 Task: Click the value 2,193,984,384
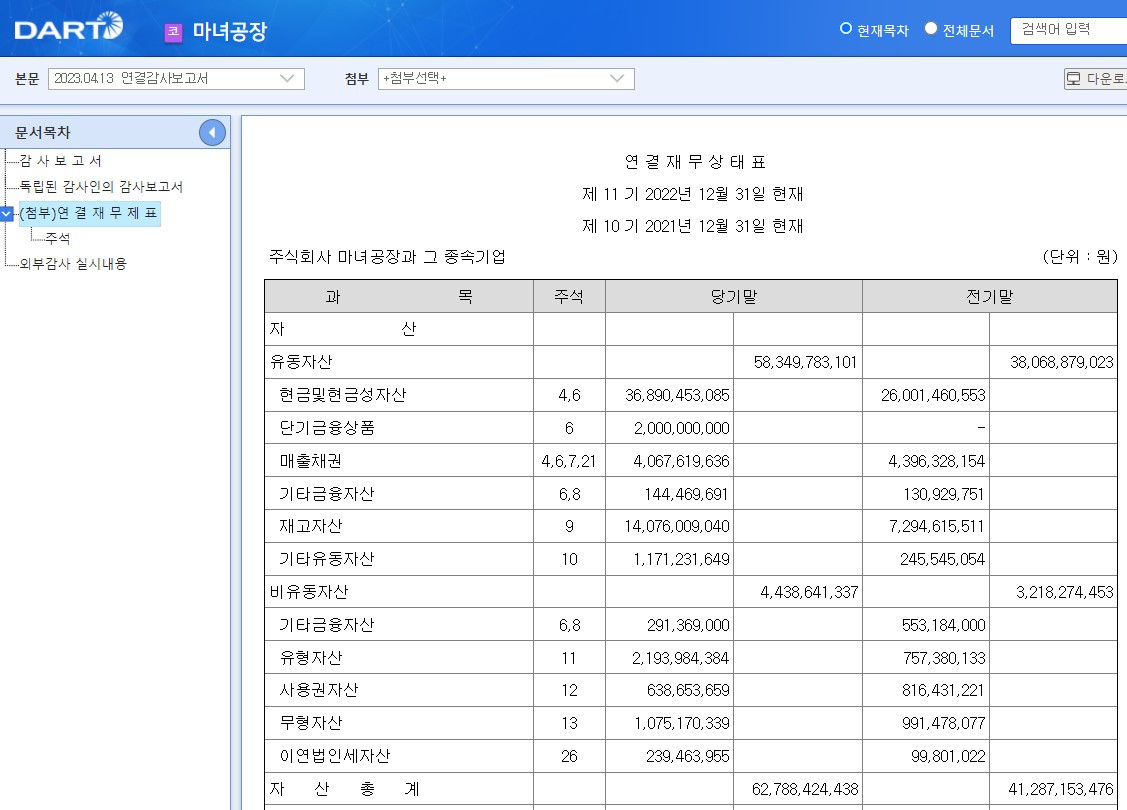pos(681,658)
